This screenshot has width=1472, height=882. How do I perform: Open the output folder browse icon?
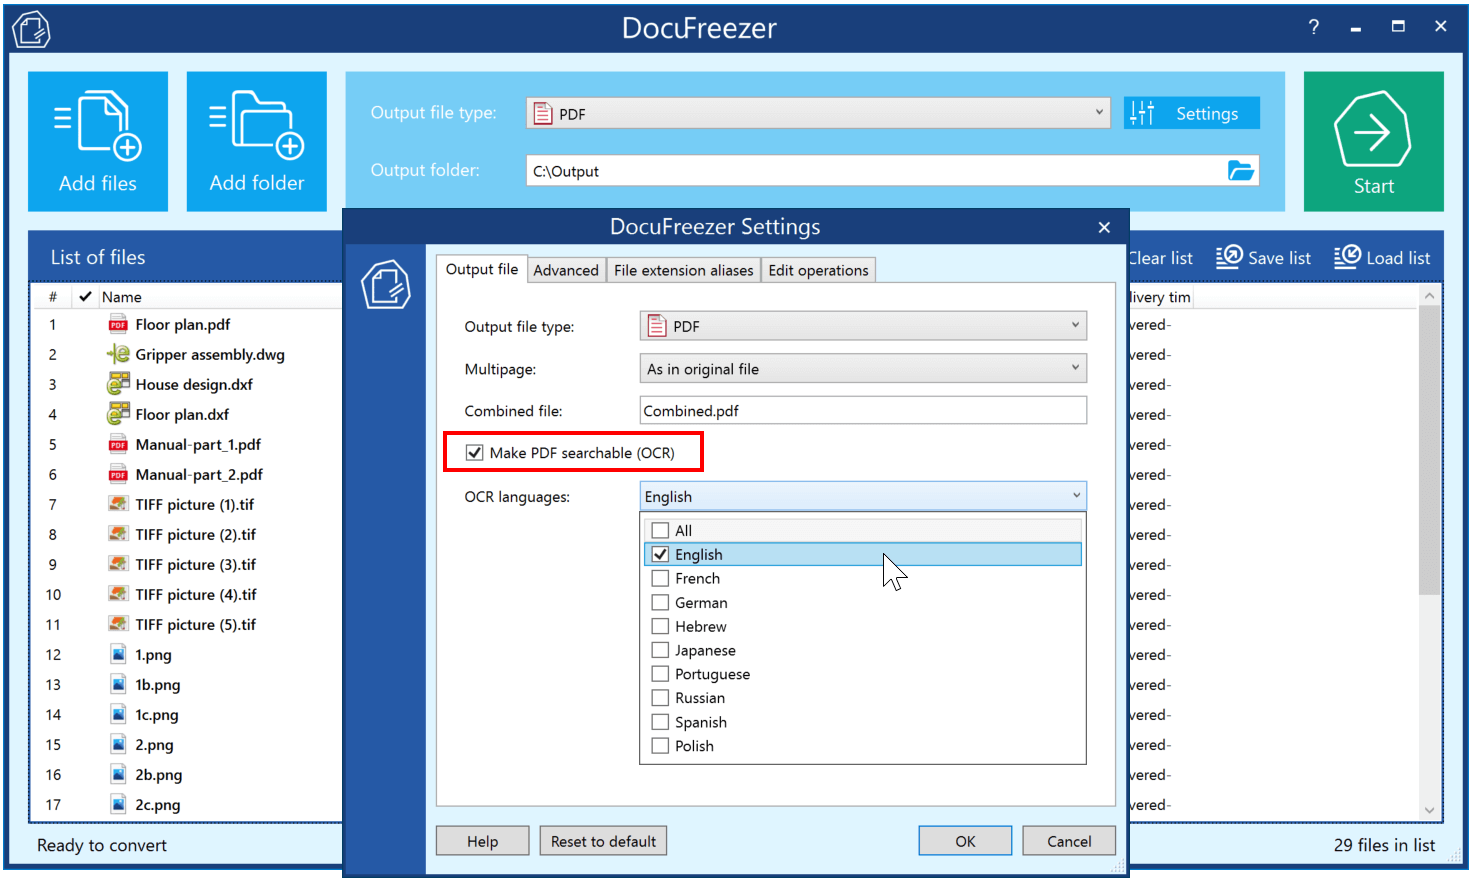point(1241,170)
